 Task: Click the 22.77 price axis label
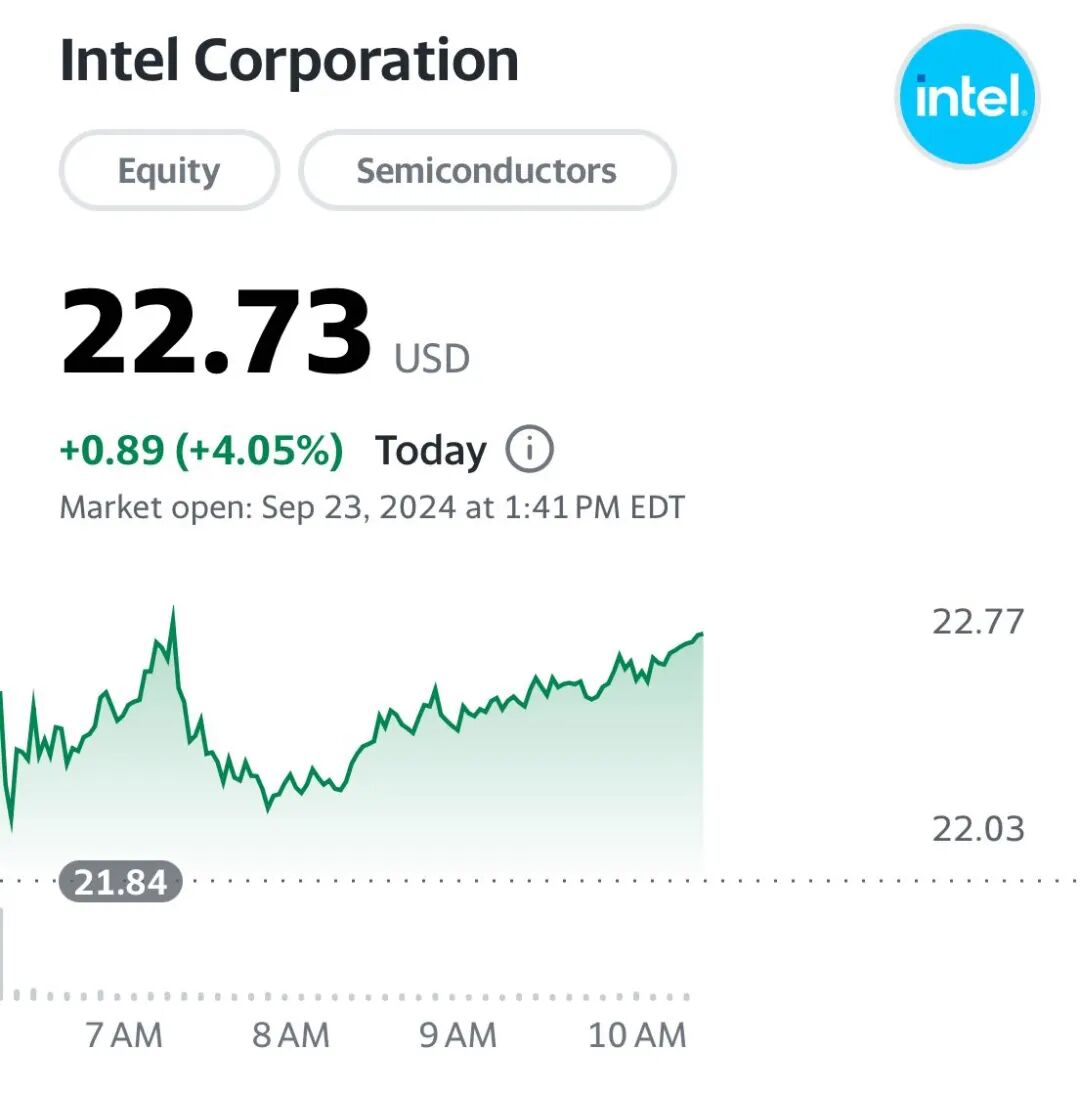978,621
